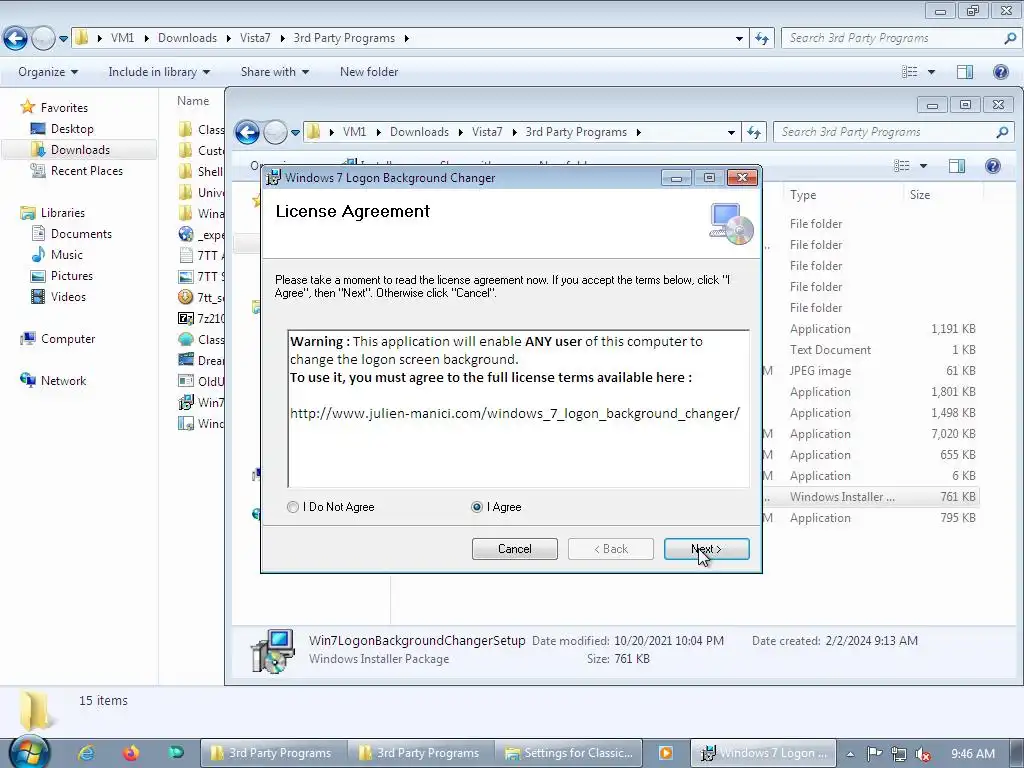Toggle preview pane in rear Explorer
The height and width of the screenshot is (768, 1024).
click(x=965, y=72)
